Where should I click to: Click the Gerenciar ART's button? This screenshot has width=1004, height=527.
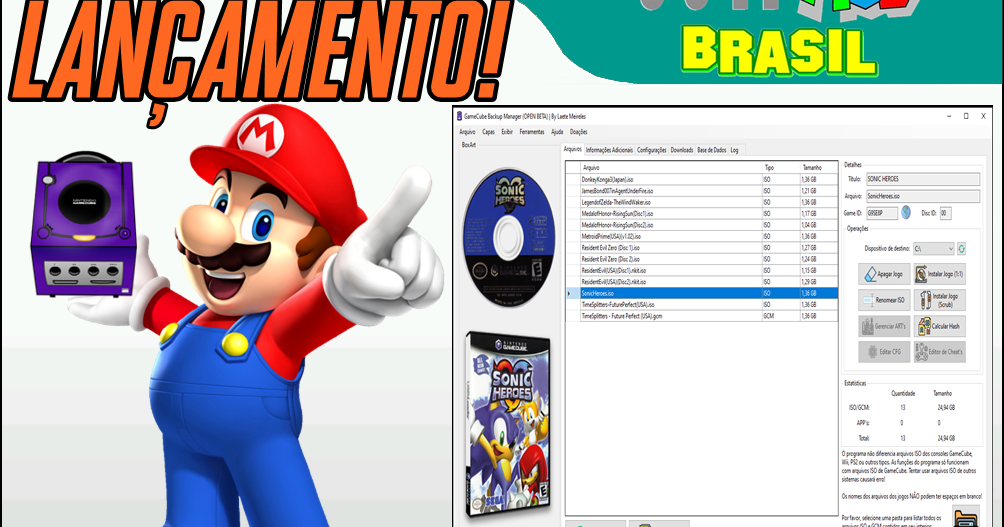(x=884, y=326)
